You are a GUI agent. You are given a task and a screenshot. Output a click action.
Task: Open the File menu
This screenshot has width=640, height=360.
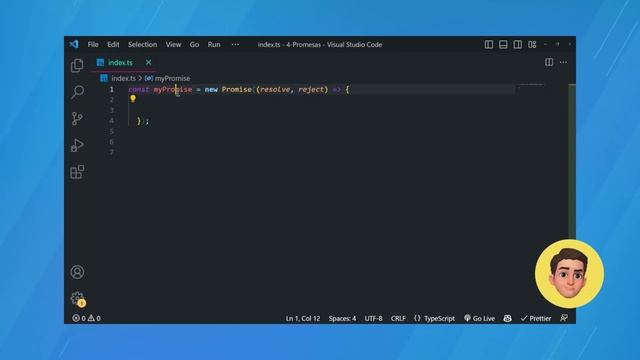[x=93, y=44]
